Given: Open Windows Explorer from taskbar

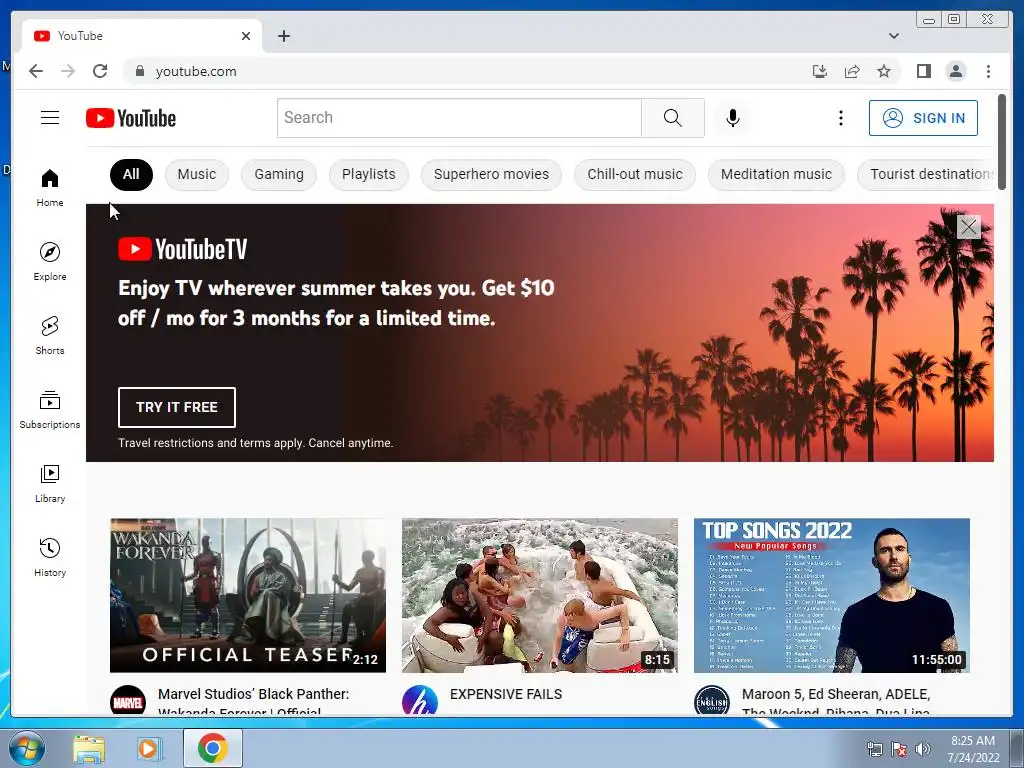Looking at the screenshot, I should pyautogui.click(x=89, y=749).
